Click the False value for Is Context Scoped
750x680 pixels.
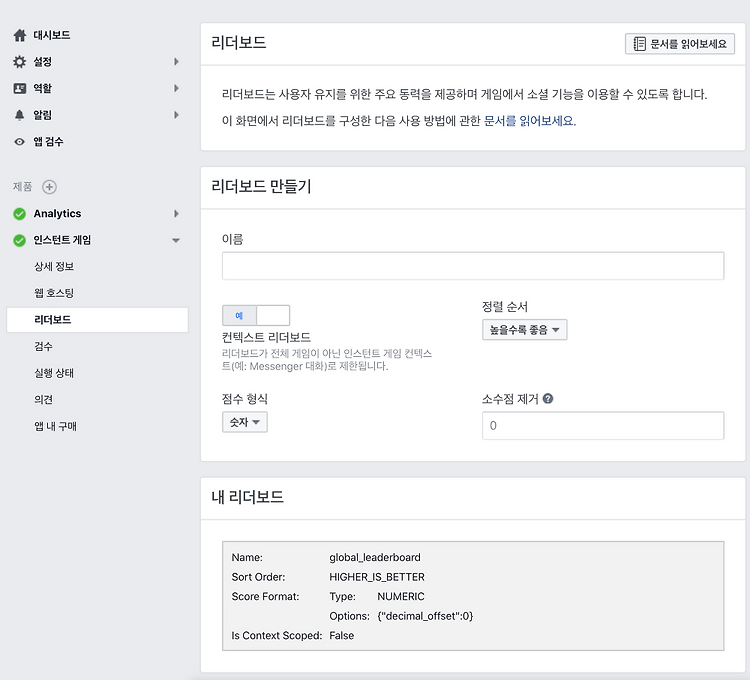tap(342, 636)
